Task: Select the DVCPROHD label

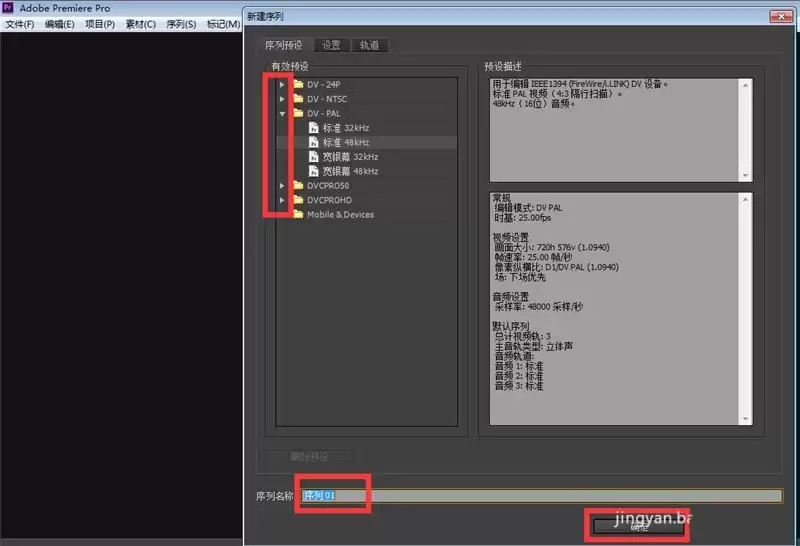Action: [x=329, y=200]
